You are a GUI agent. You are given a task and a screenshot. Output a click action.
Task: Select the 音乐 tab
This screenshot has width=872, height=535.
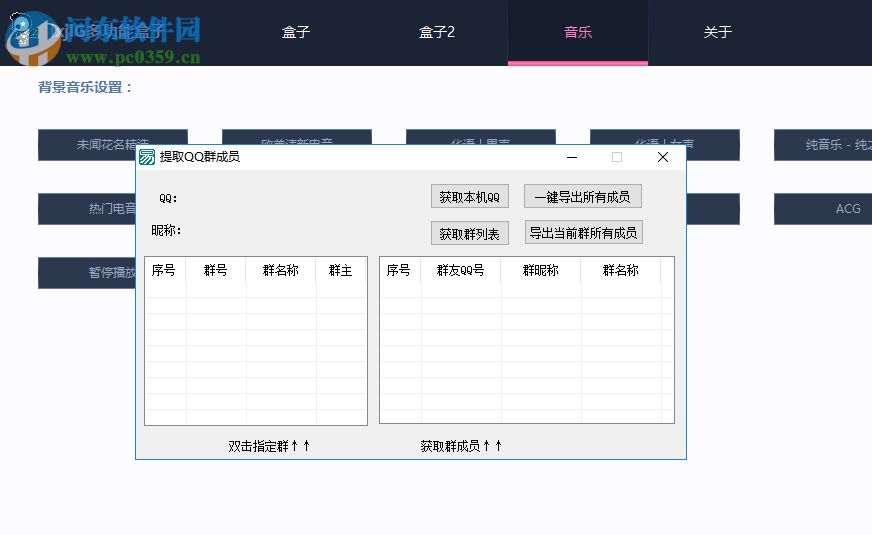pyautogui.click(x=578, y=32)
